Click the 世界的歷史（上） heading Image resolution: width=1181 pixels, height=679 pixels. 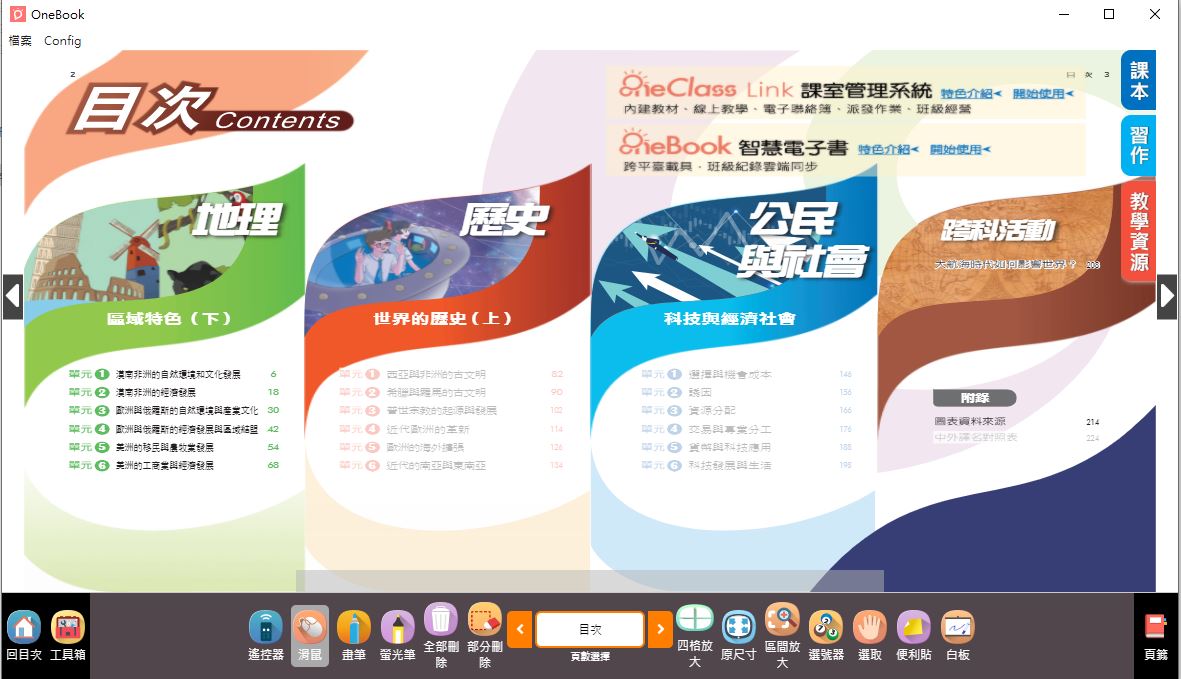click(443, 318)
